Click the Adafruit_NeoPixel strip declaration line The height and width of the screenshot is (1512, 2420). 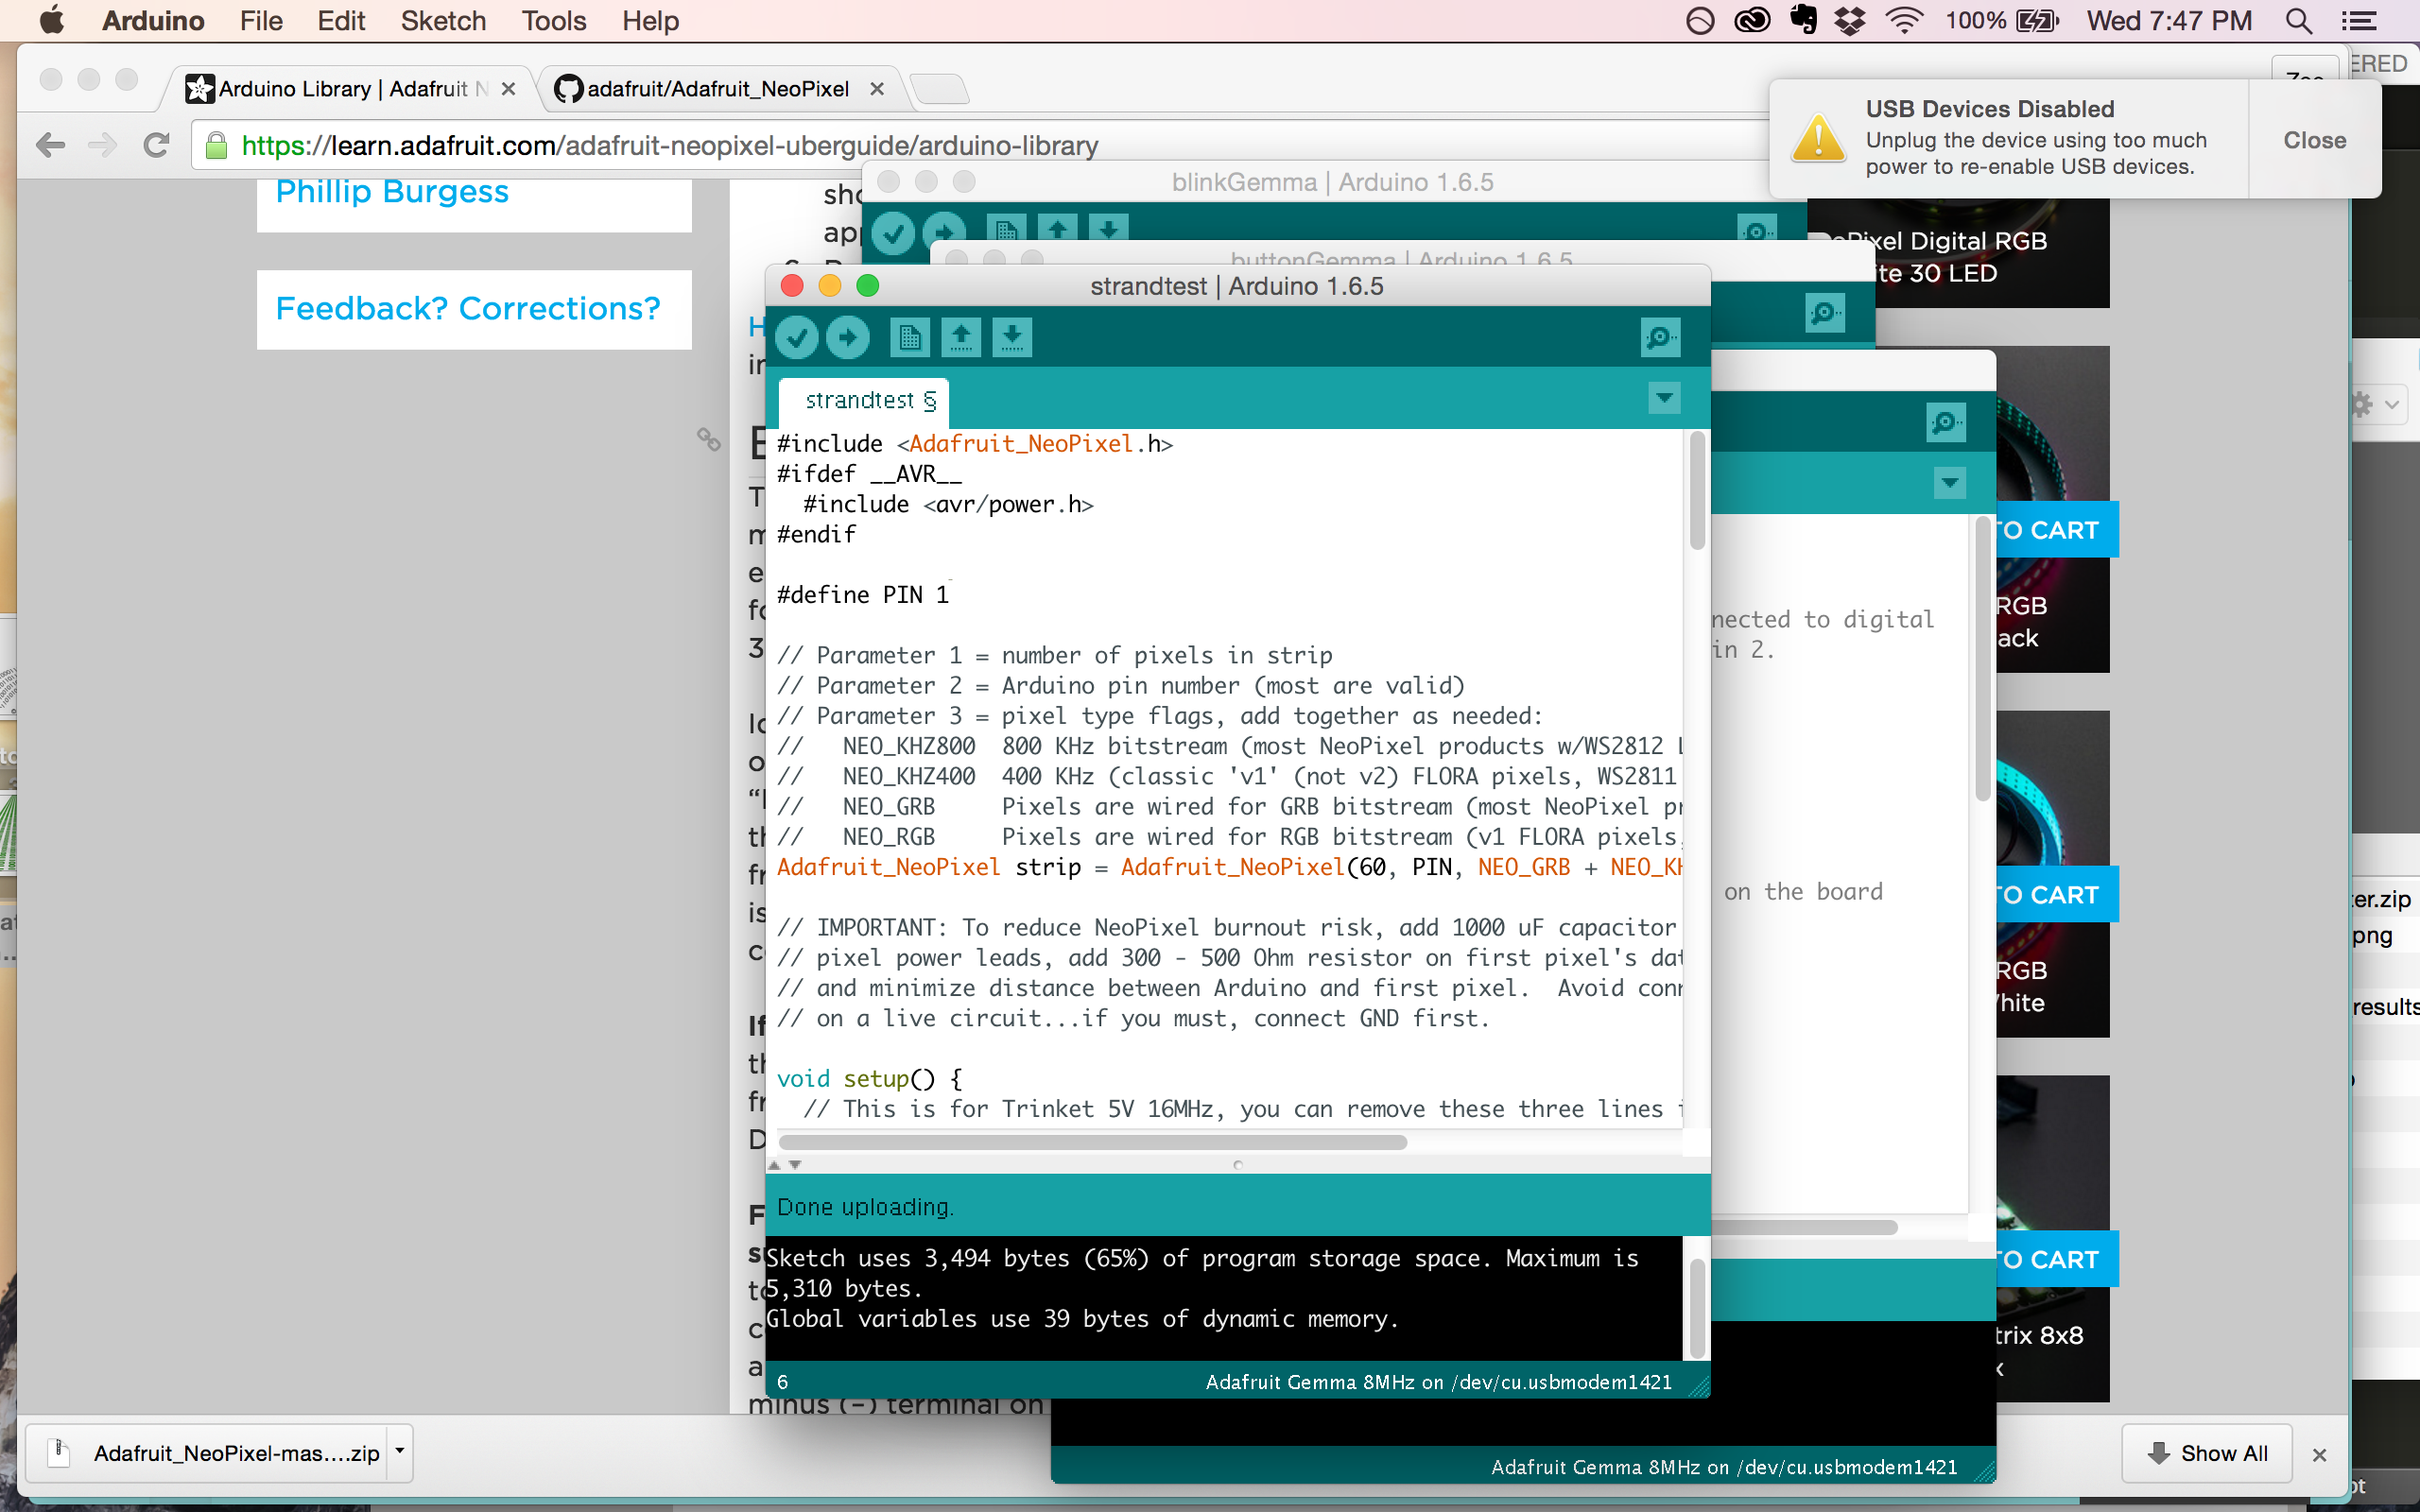point(1230,867)
